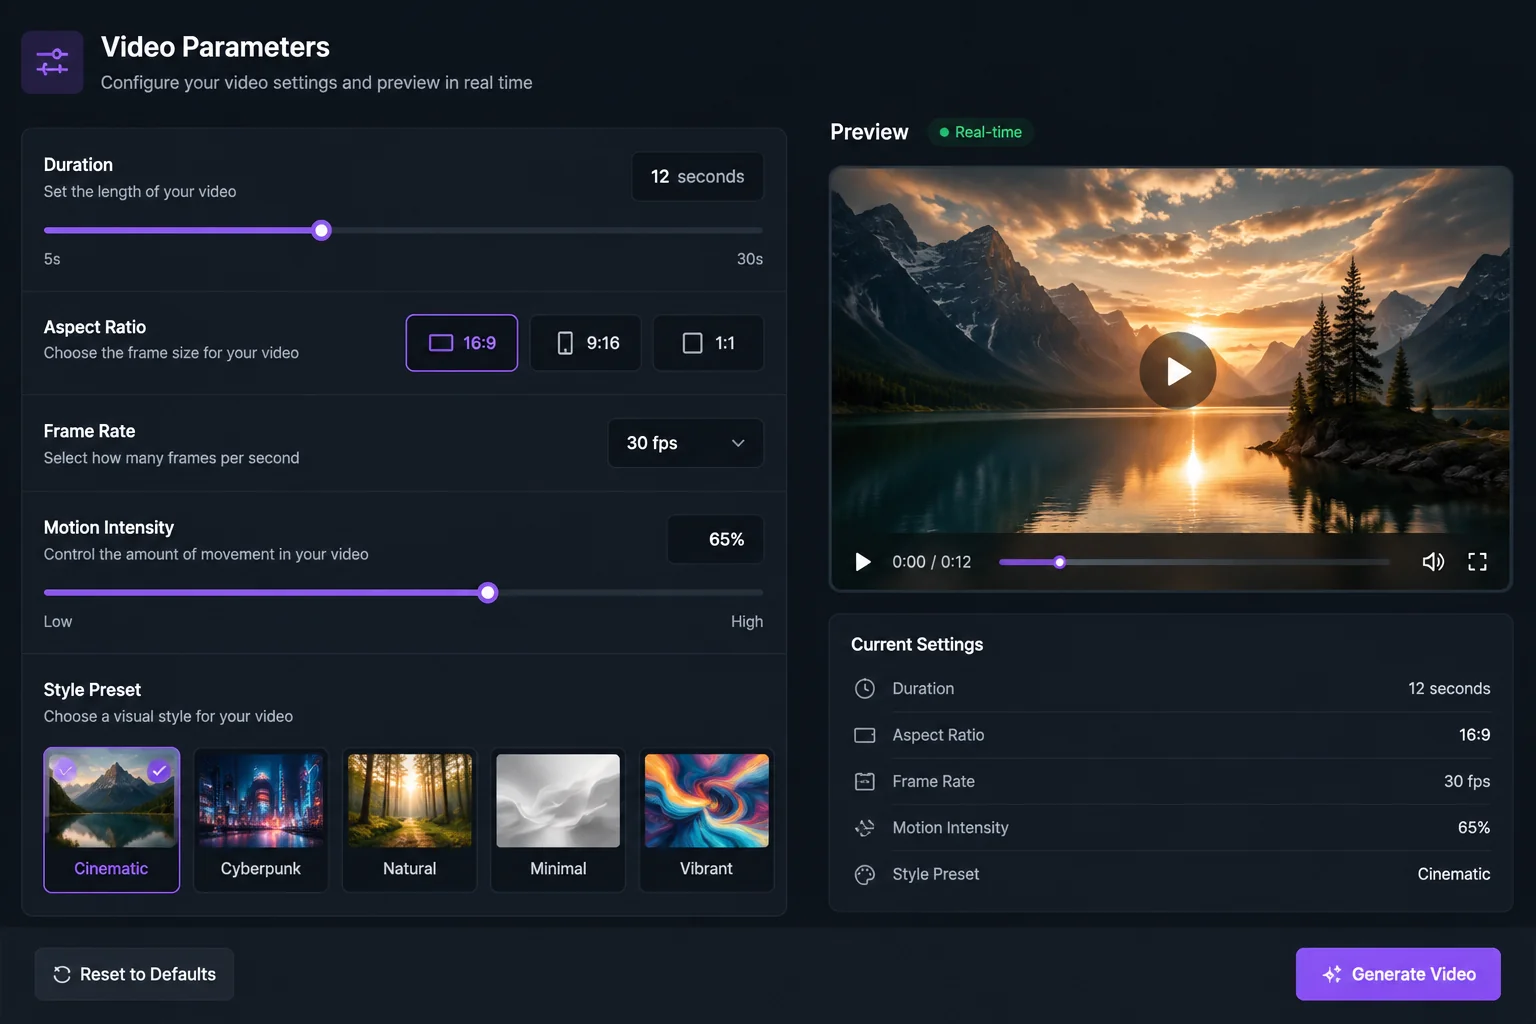
Task: Open the preview in fullscreen
Action: pos(1477,562)
